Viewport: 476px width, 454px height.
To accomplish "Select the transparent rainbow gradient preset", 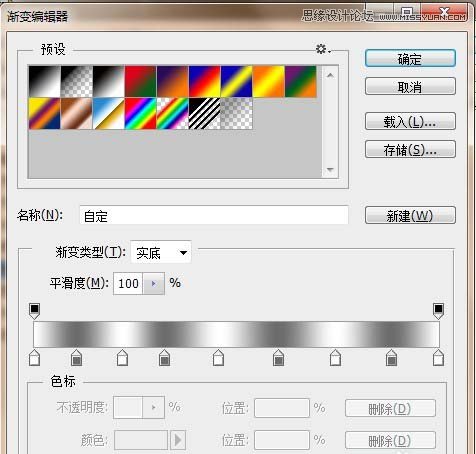I will [x=173, y=113].
